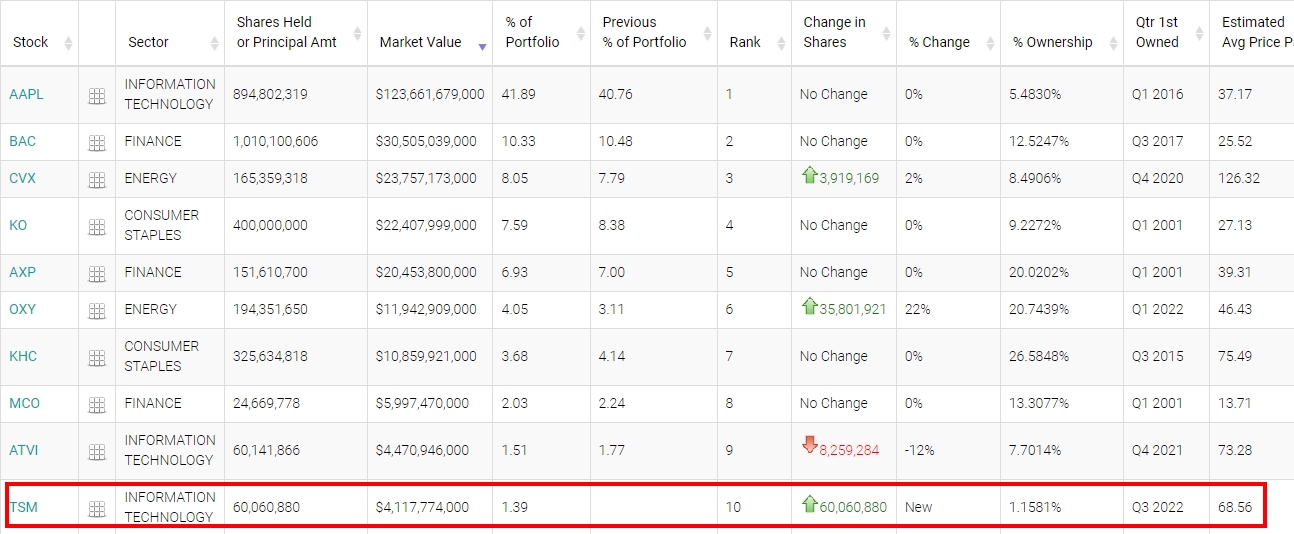Click the grid icon next to BAC
Screen dimensions: 1294x534
(97, 143)
